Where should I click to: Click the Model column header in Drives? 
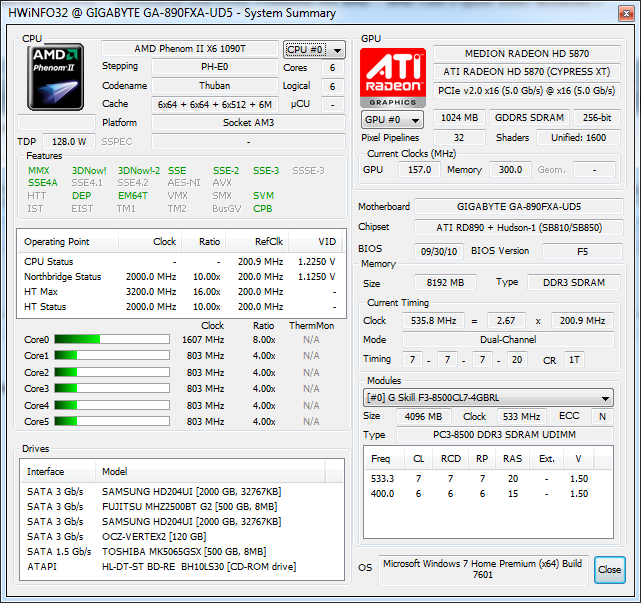pyautogui.click(x=211, y=471)
